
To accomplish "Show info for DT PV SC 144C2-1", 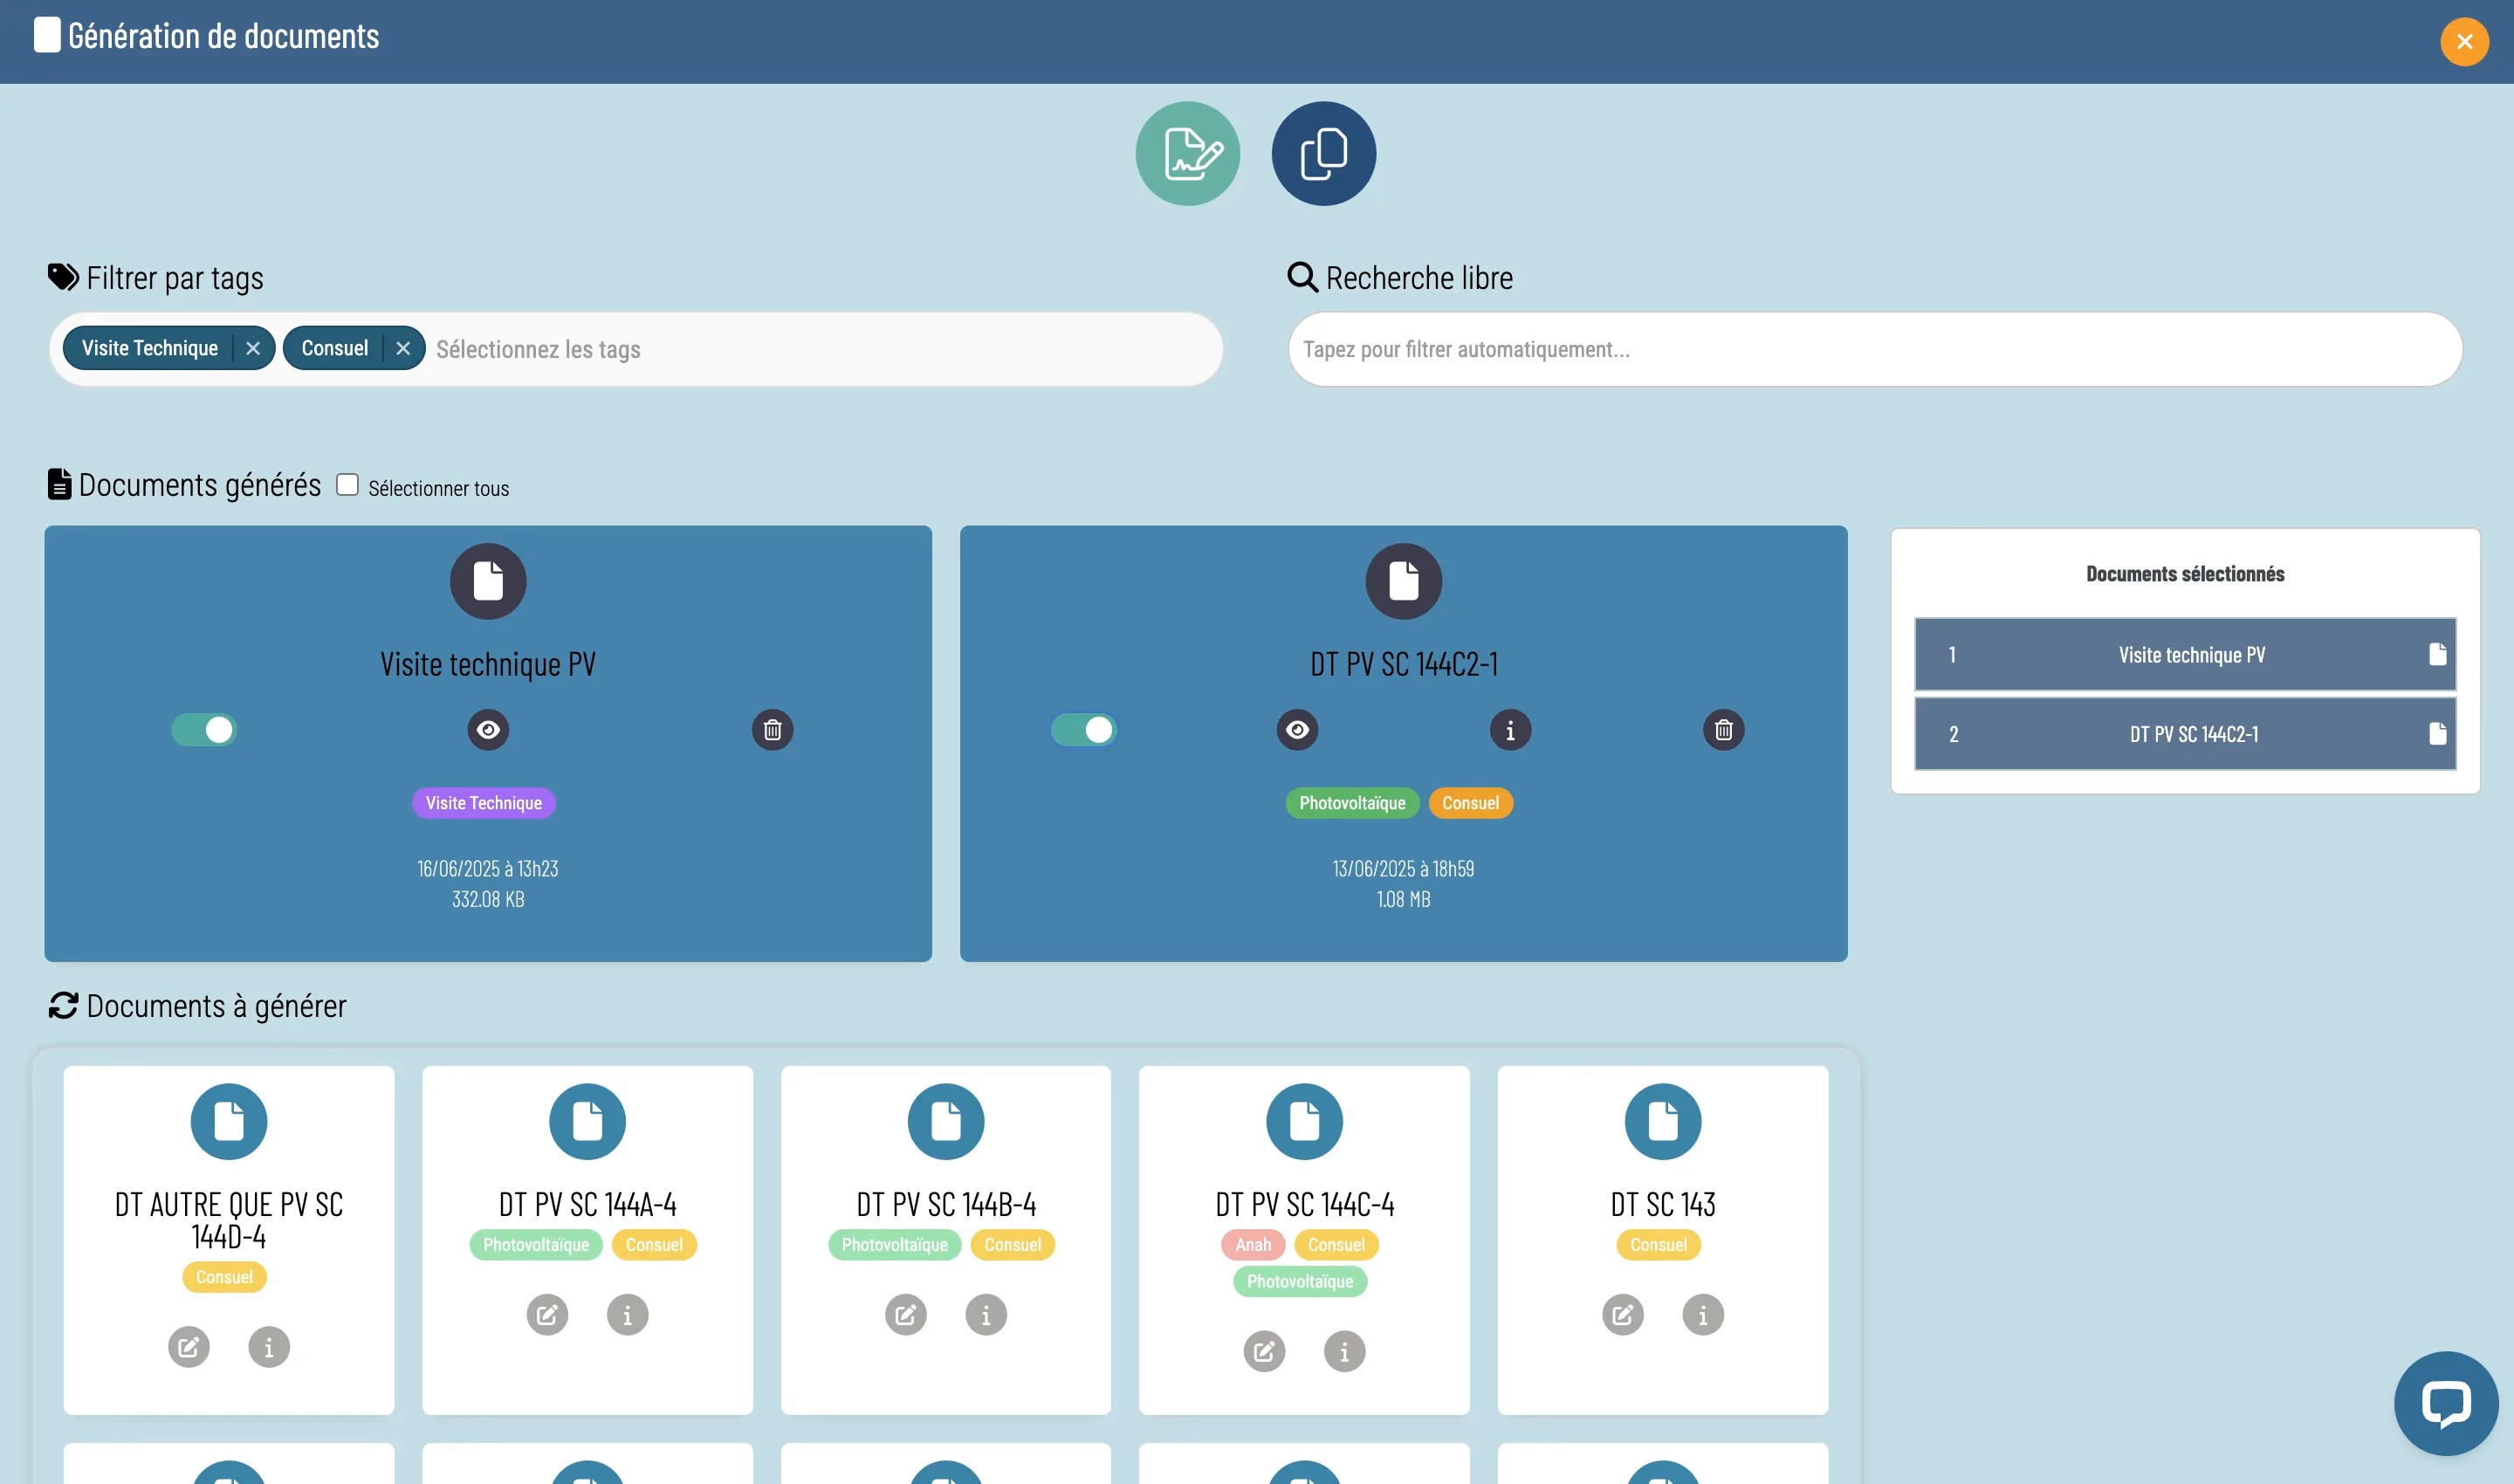I will (1510, 730).
